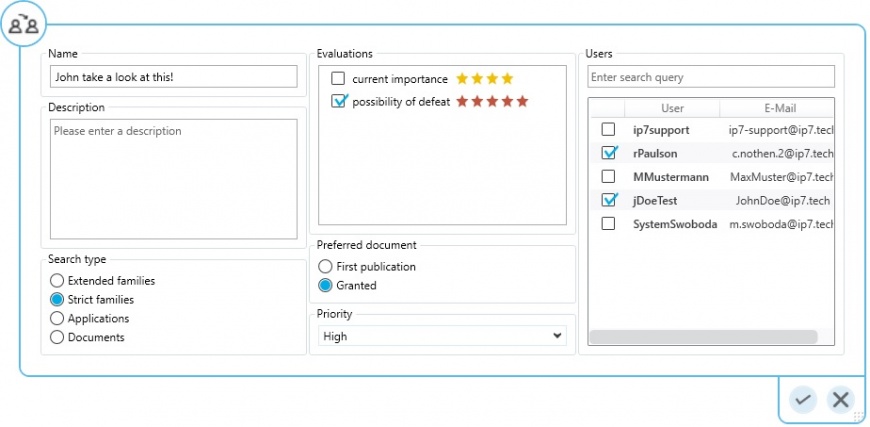Click the JohnDoe@ip7.tech email cell

pyautogui.click(x=782, y=201)
